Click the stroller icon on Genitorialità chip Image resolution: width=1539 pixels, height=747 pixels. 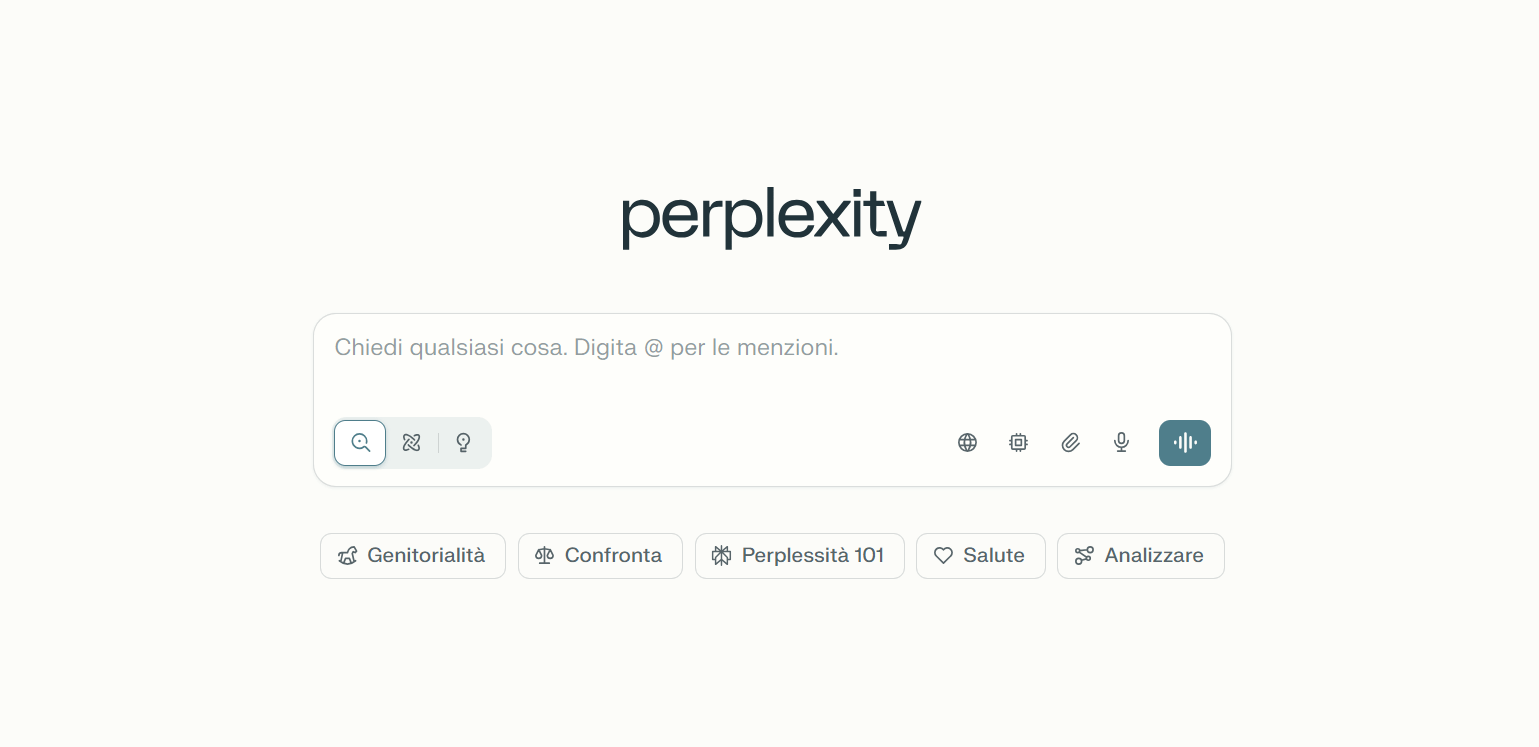pyautogui.click(x=346, y=555)
